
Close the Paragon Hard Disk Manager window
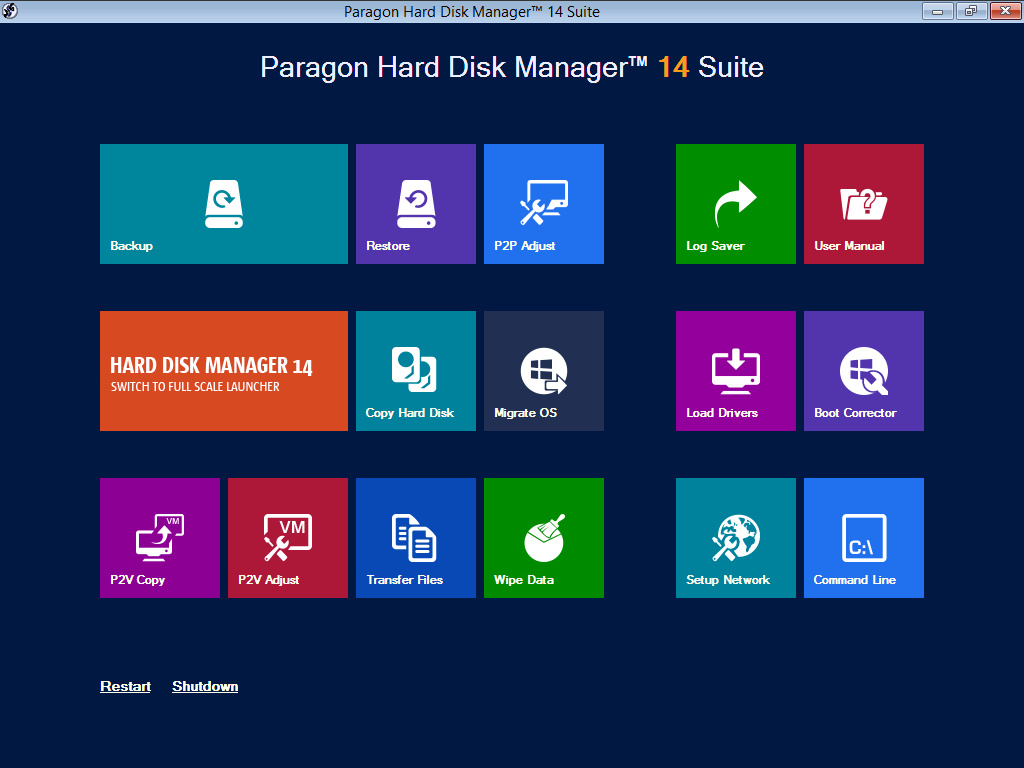1005,10
